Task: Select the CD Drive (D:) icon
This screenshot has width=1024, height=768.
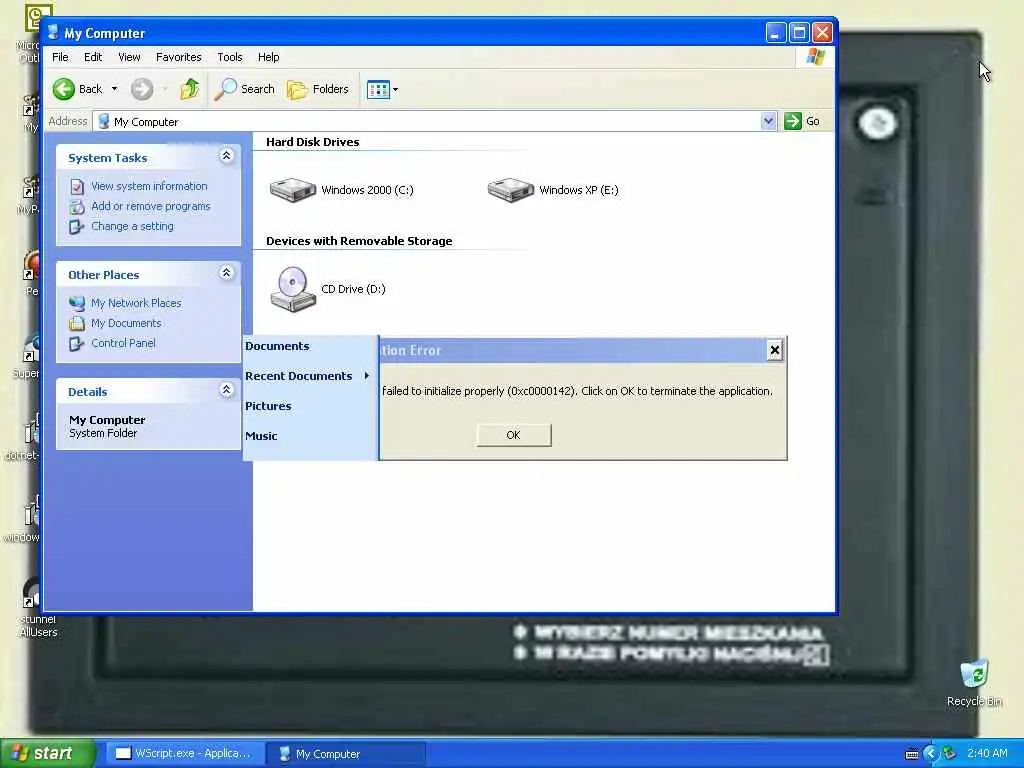Action: point(293,289)
